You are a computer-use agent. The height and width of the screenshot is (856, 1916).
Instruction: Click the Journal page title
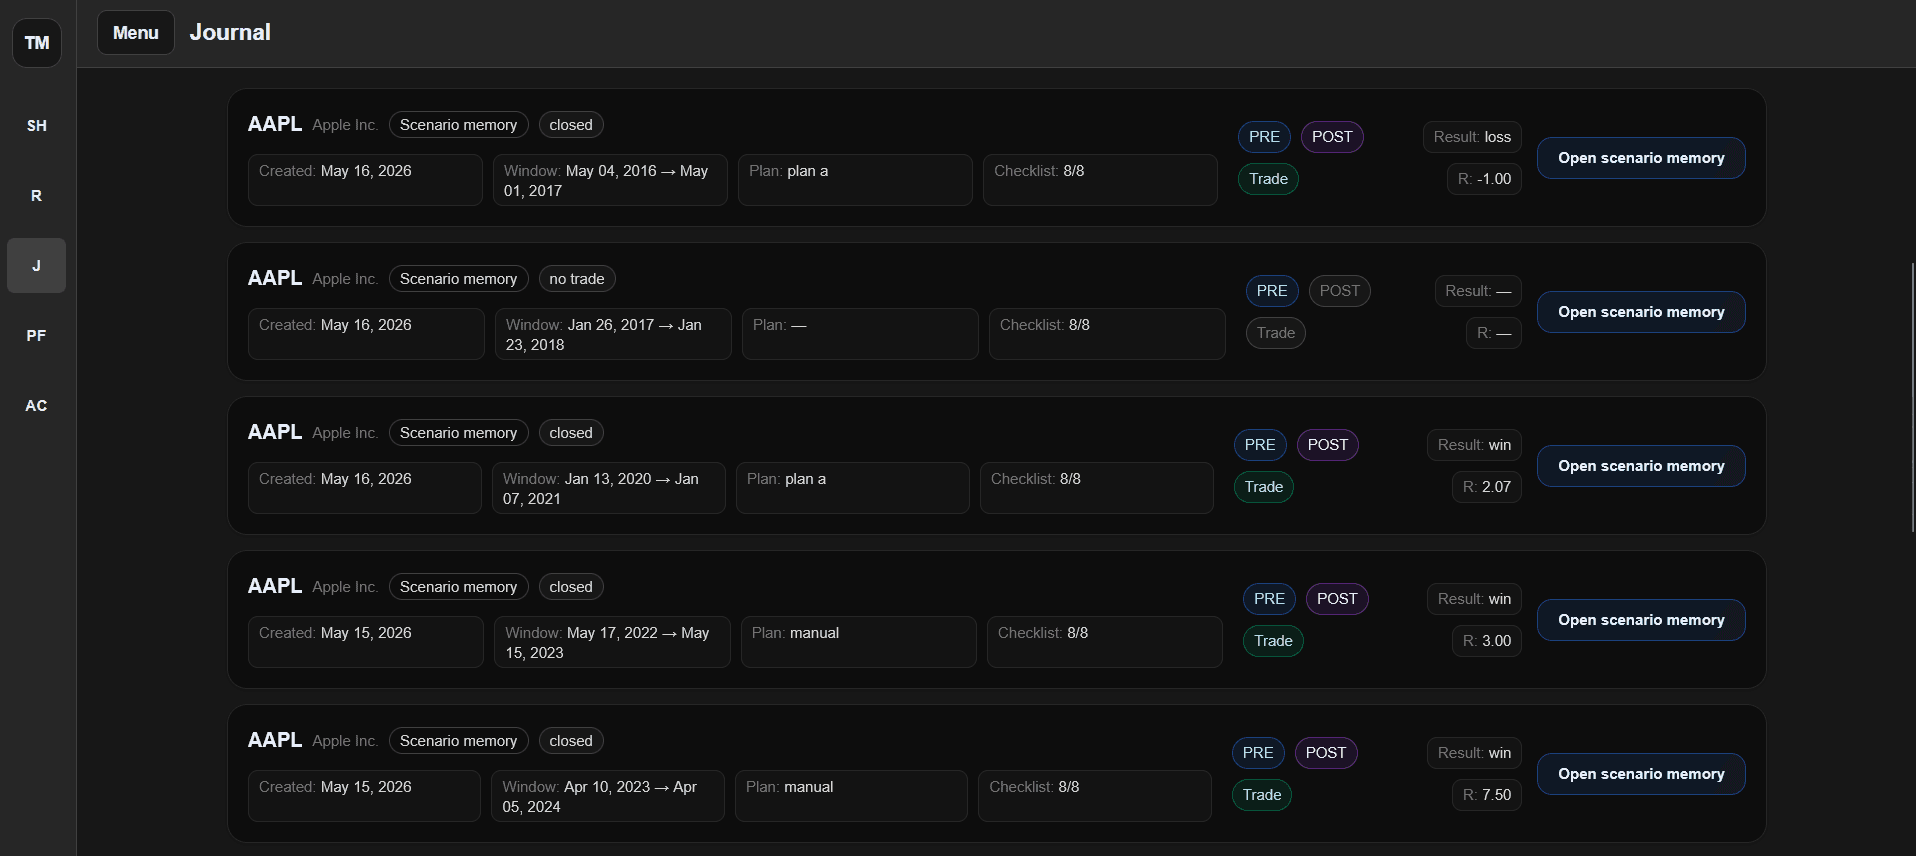(x=230, y=32)
